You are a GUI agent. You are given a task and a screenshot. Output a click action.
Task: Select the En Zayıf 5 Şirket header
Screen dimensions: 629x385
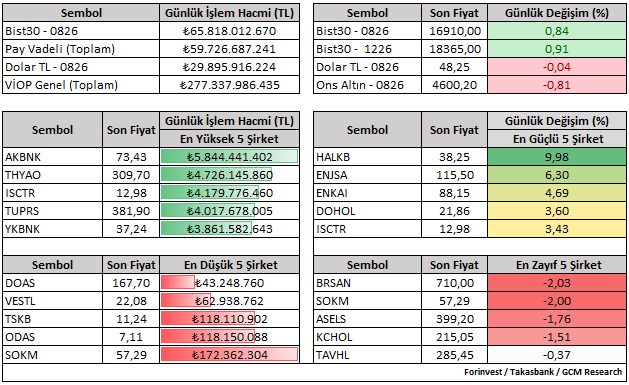[557, 265]
